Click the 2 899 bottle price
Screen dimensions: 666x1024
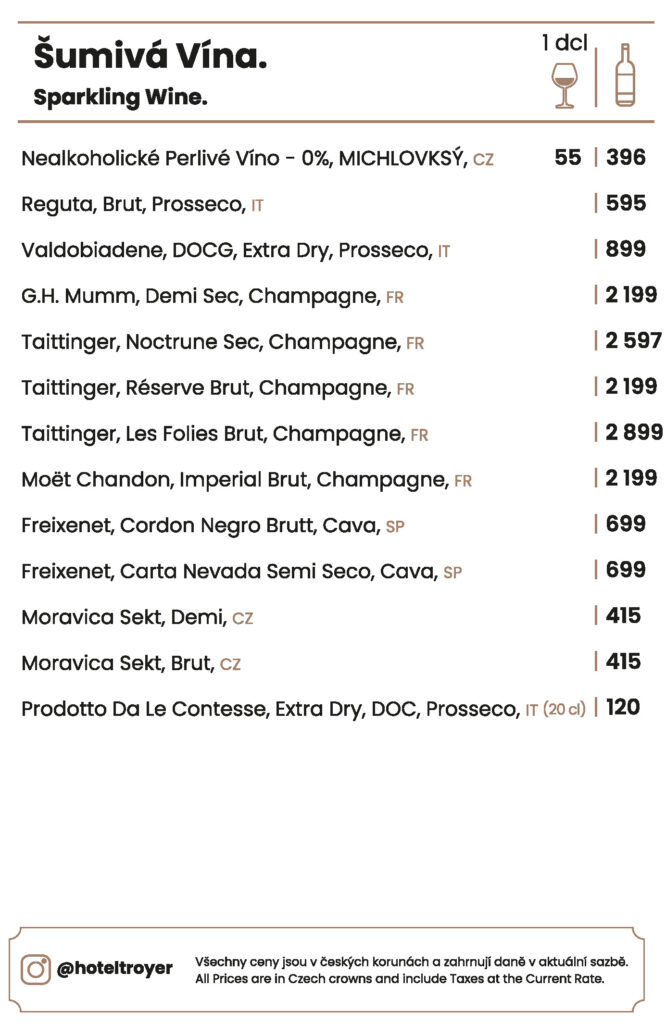point(634,432)
